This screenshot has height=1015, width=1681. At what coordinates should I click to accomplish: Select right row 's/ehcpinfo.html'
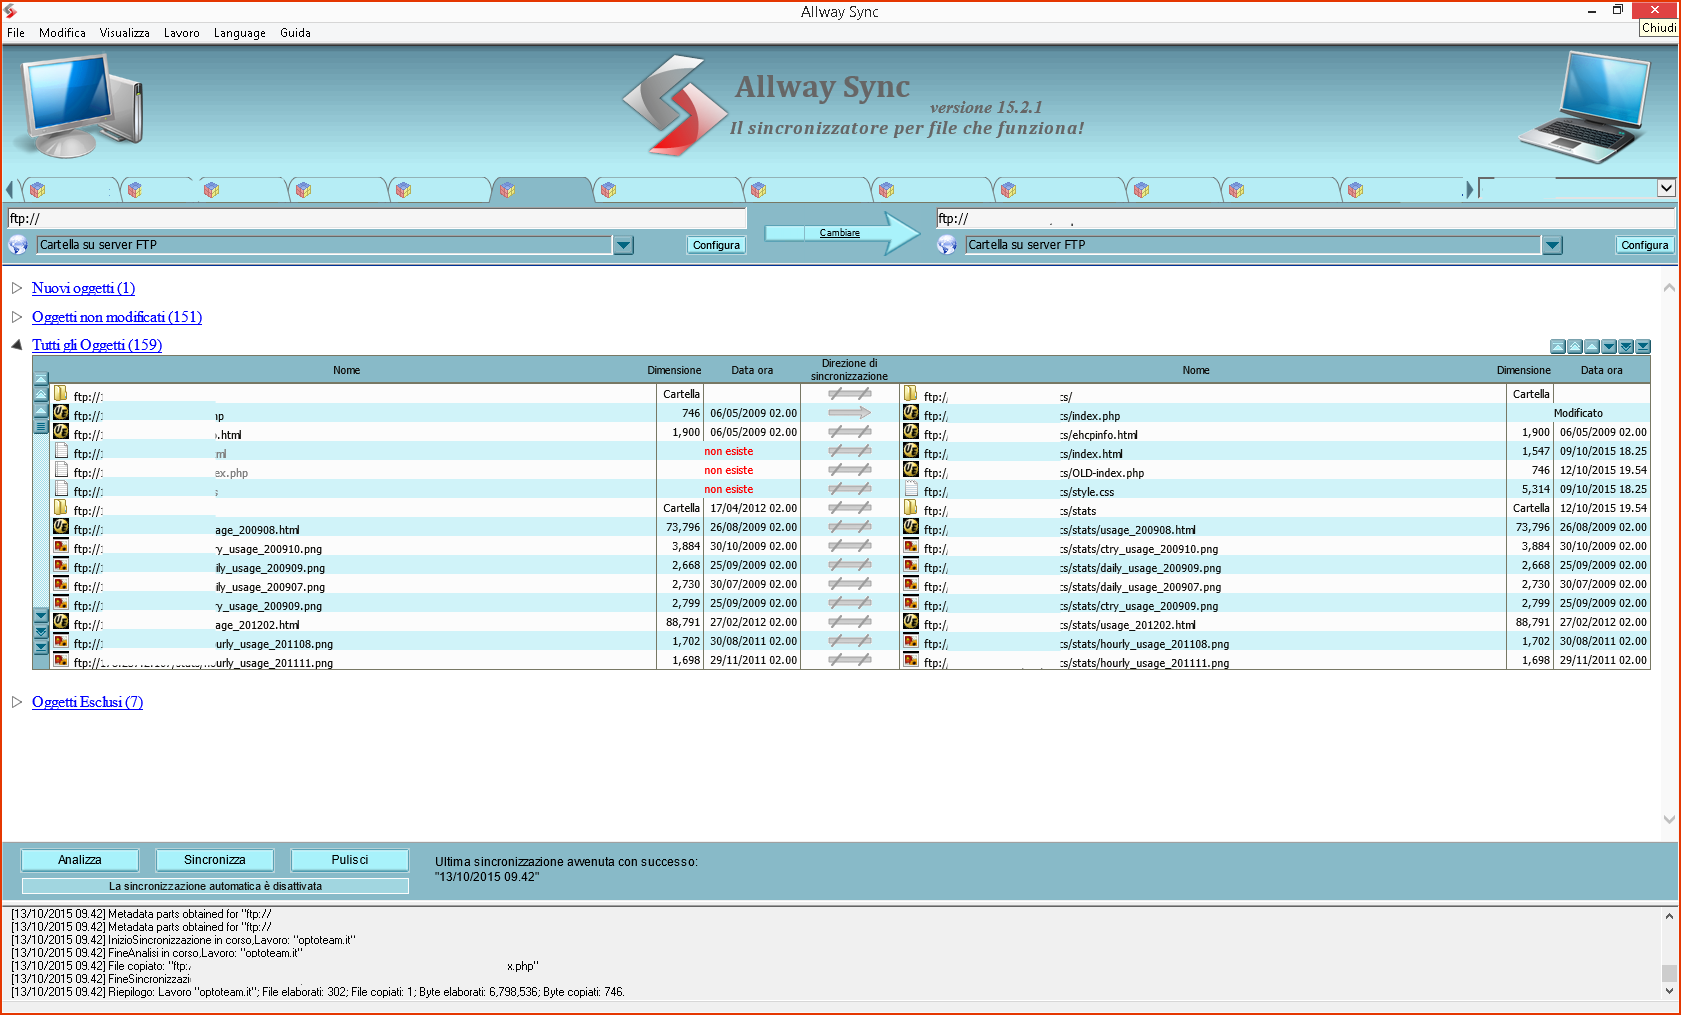(1275, 433)
